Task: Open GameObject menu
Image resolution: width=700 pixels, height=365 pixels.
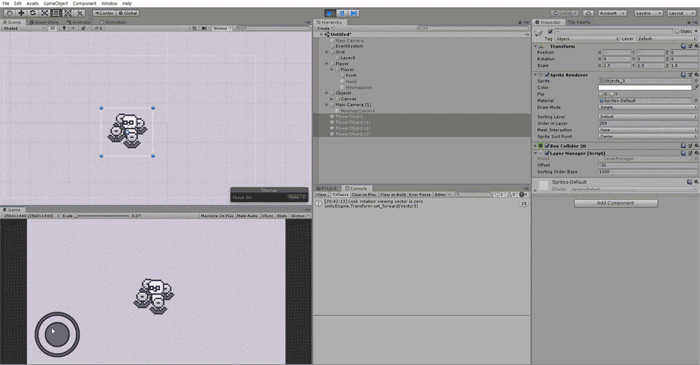Action: 56,3
